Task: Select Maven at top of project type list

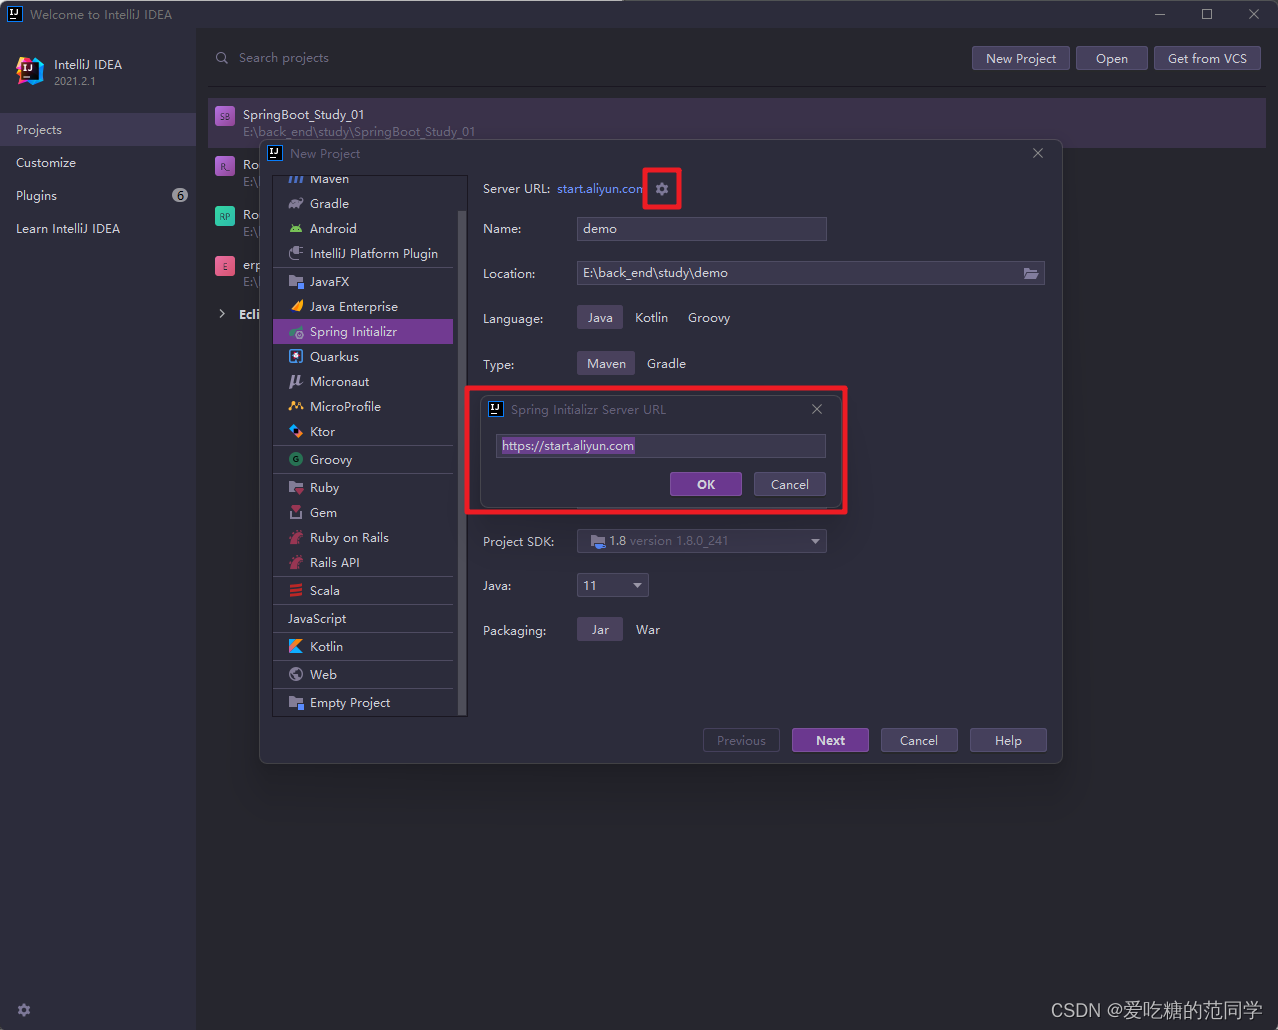Action: (363, 180)
